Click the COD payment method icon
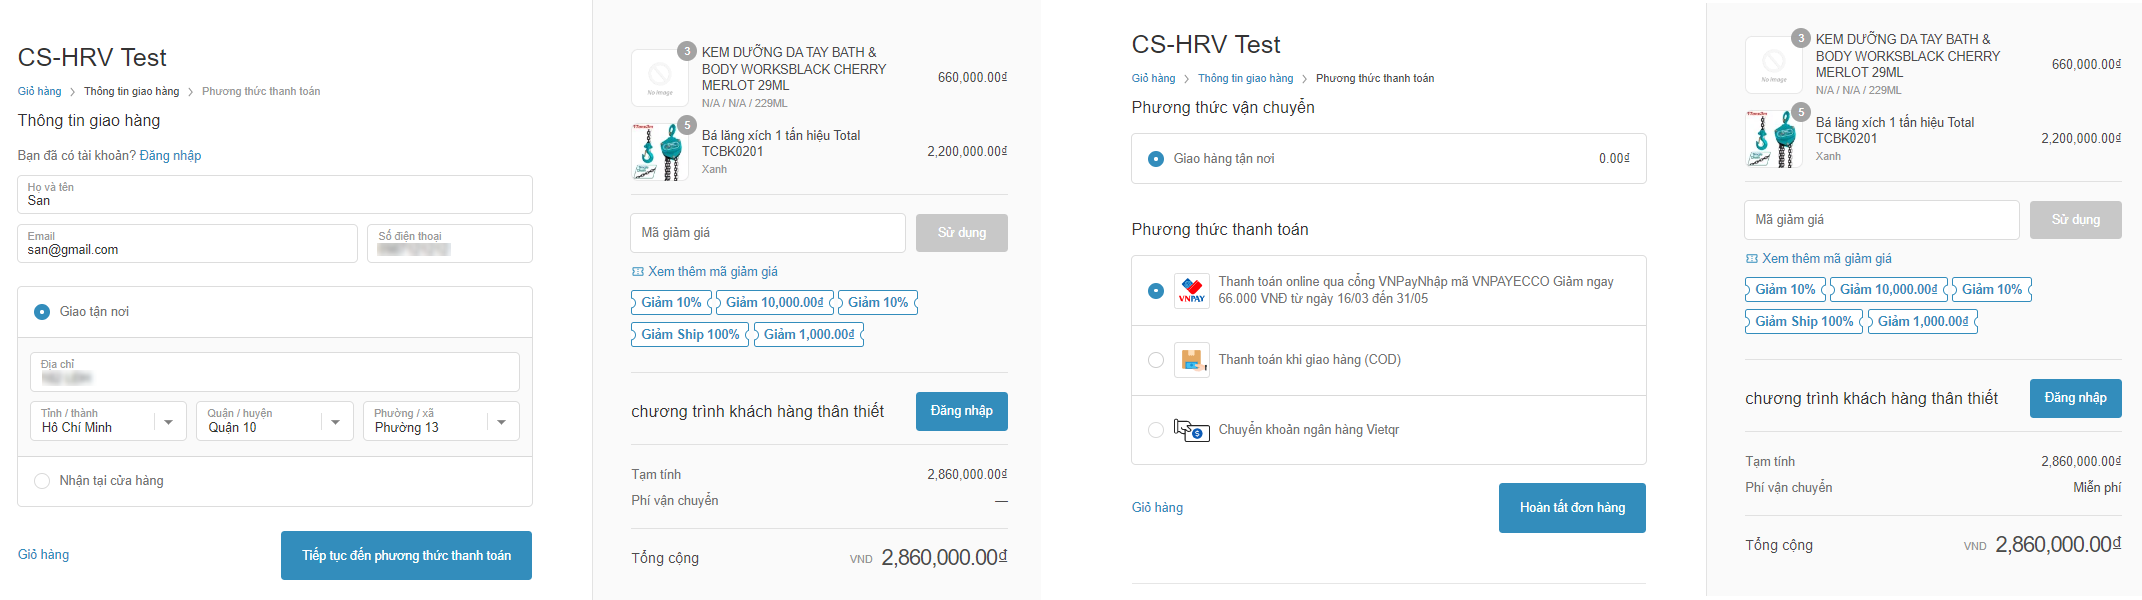 coord(1191,360)
